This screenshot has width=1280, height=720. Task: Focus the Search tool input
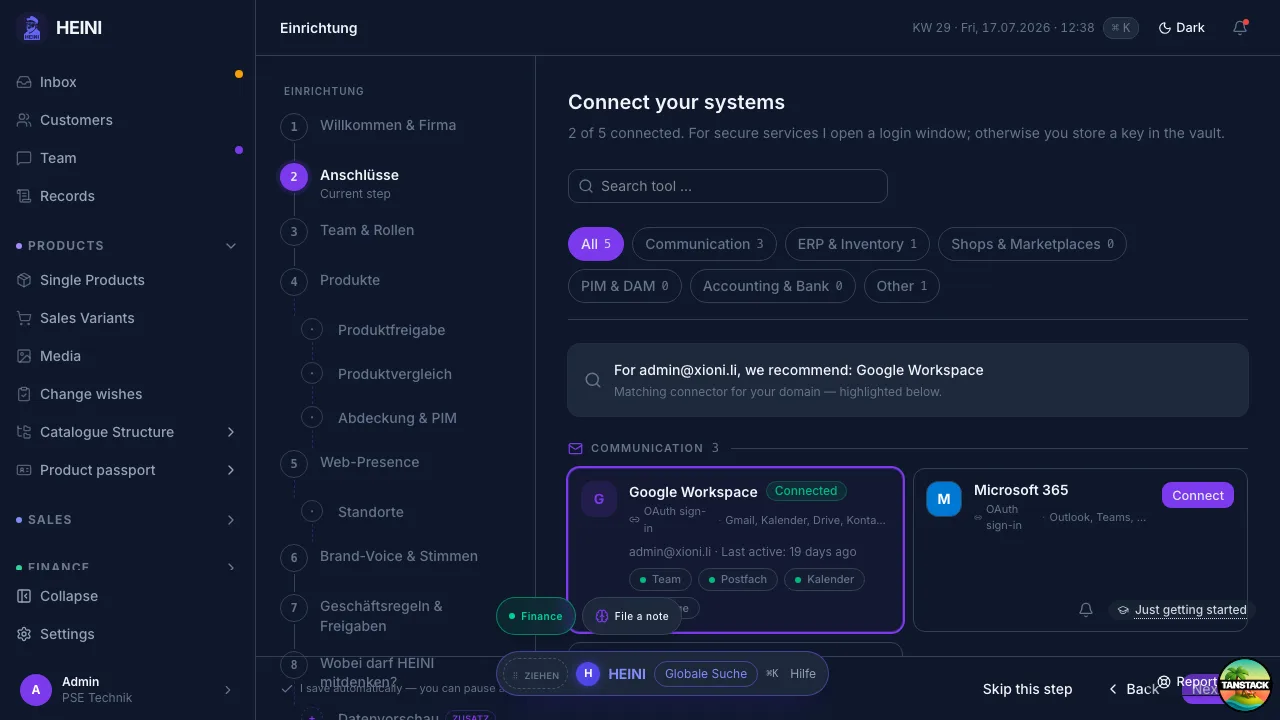click(x=728, y=186)
